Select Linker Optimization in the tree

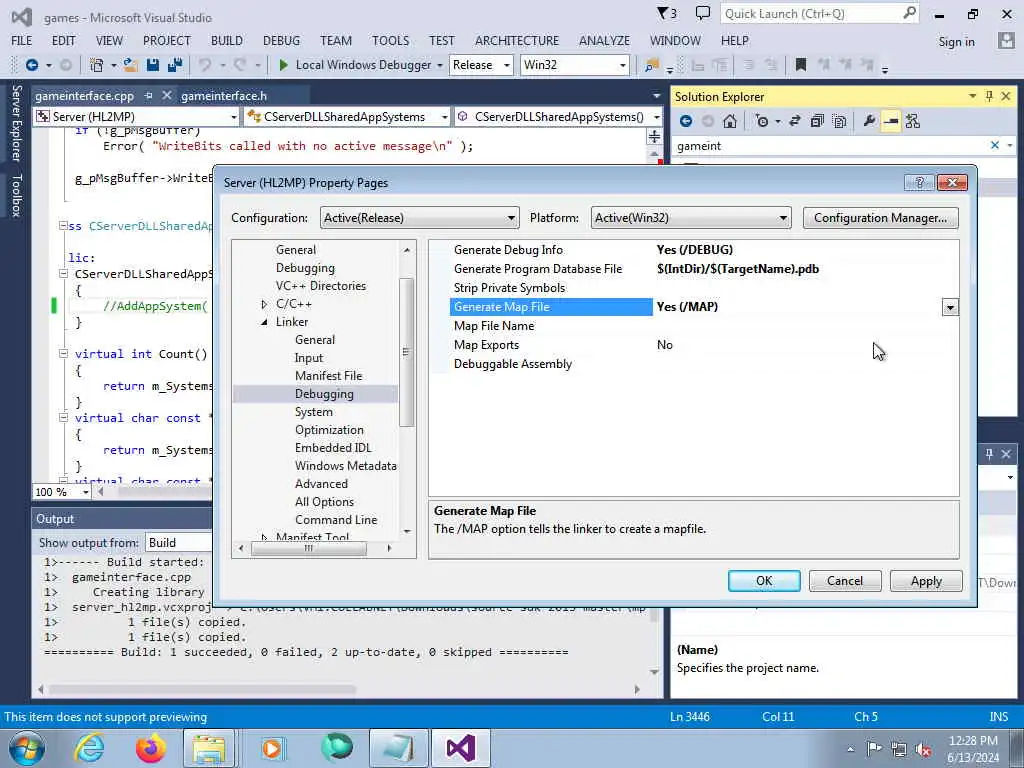click(x=329, y=430)
